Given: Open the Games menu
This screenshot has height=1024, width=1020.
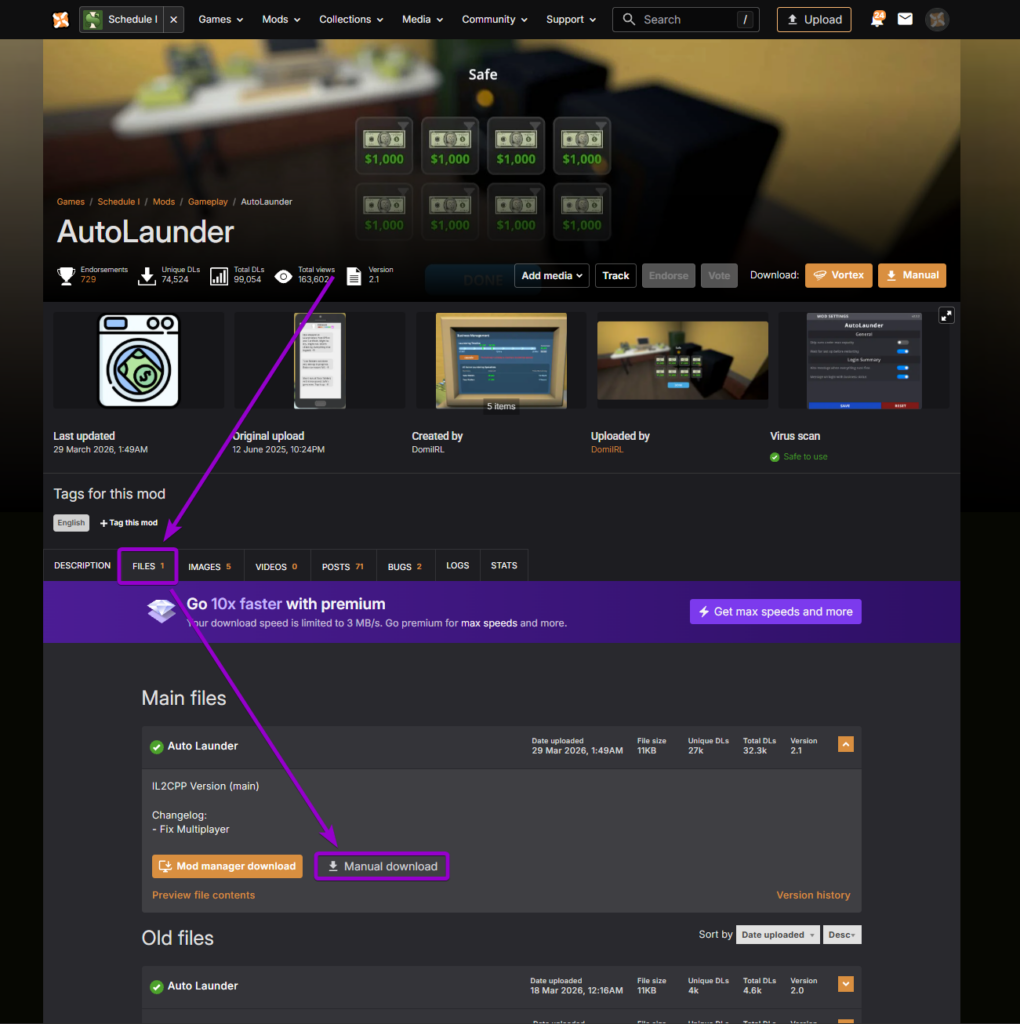Looking at the screenshot, I should (221, 20).
